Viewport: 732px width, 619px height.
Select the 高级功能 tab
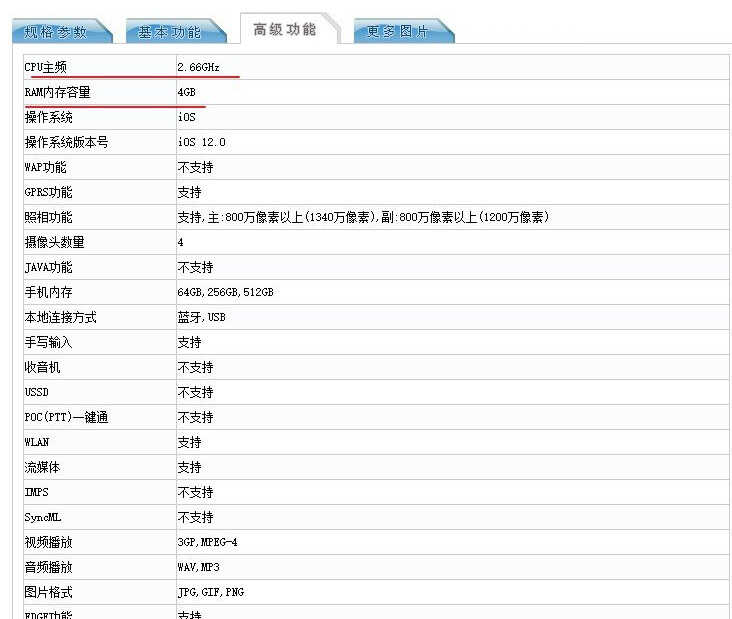(286, 29)
